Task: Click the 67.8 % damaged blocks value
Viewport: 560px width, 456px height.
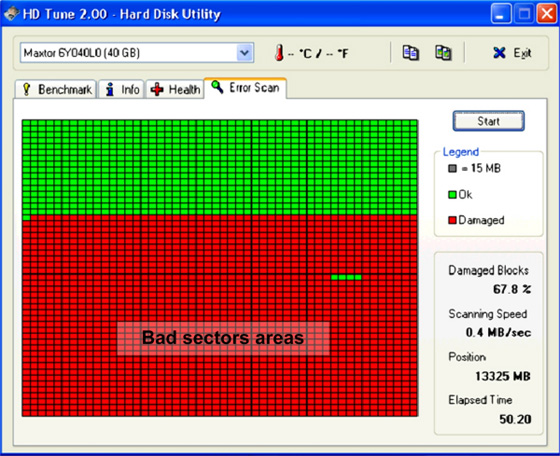Action: click(512, 289)
